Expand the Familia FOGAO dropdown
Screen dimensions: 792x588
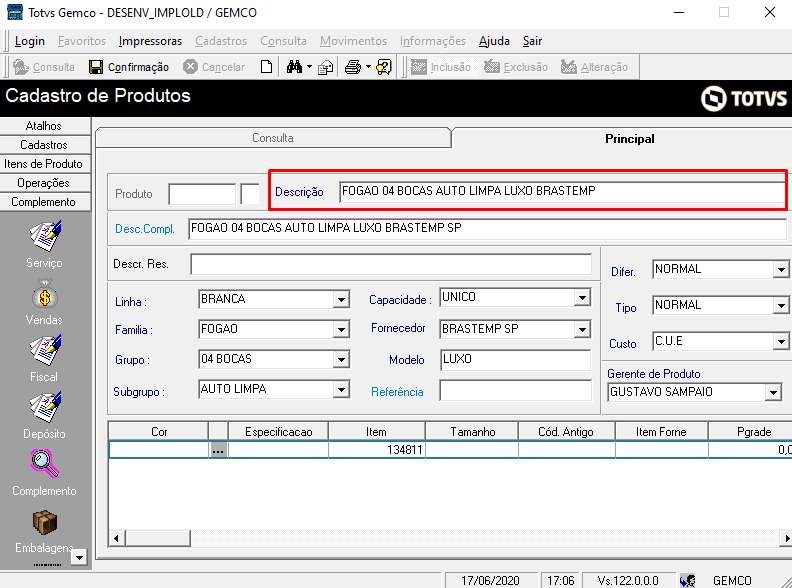click(341, 330)
